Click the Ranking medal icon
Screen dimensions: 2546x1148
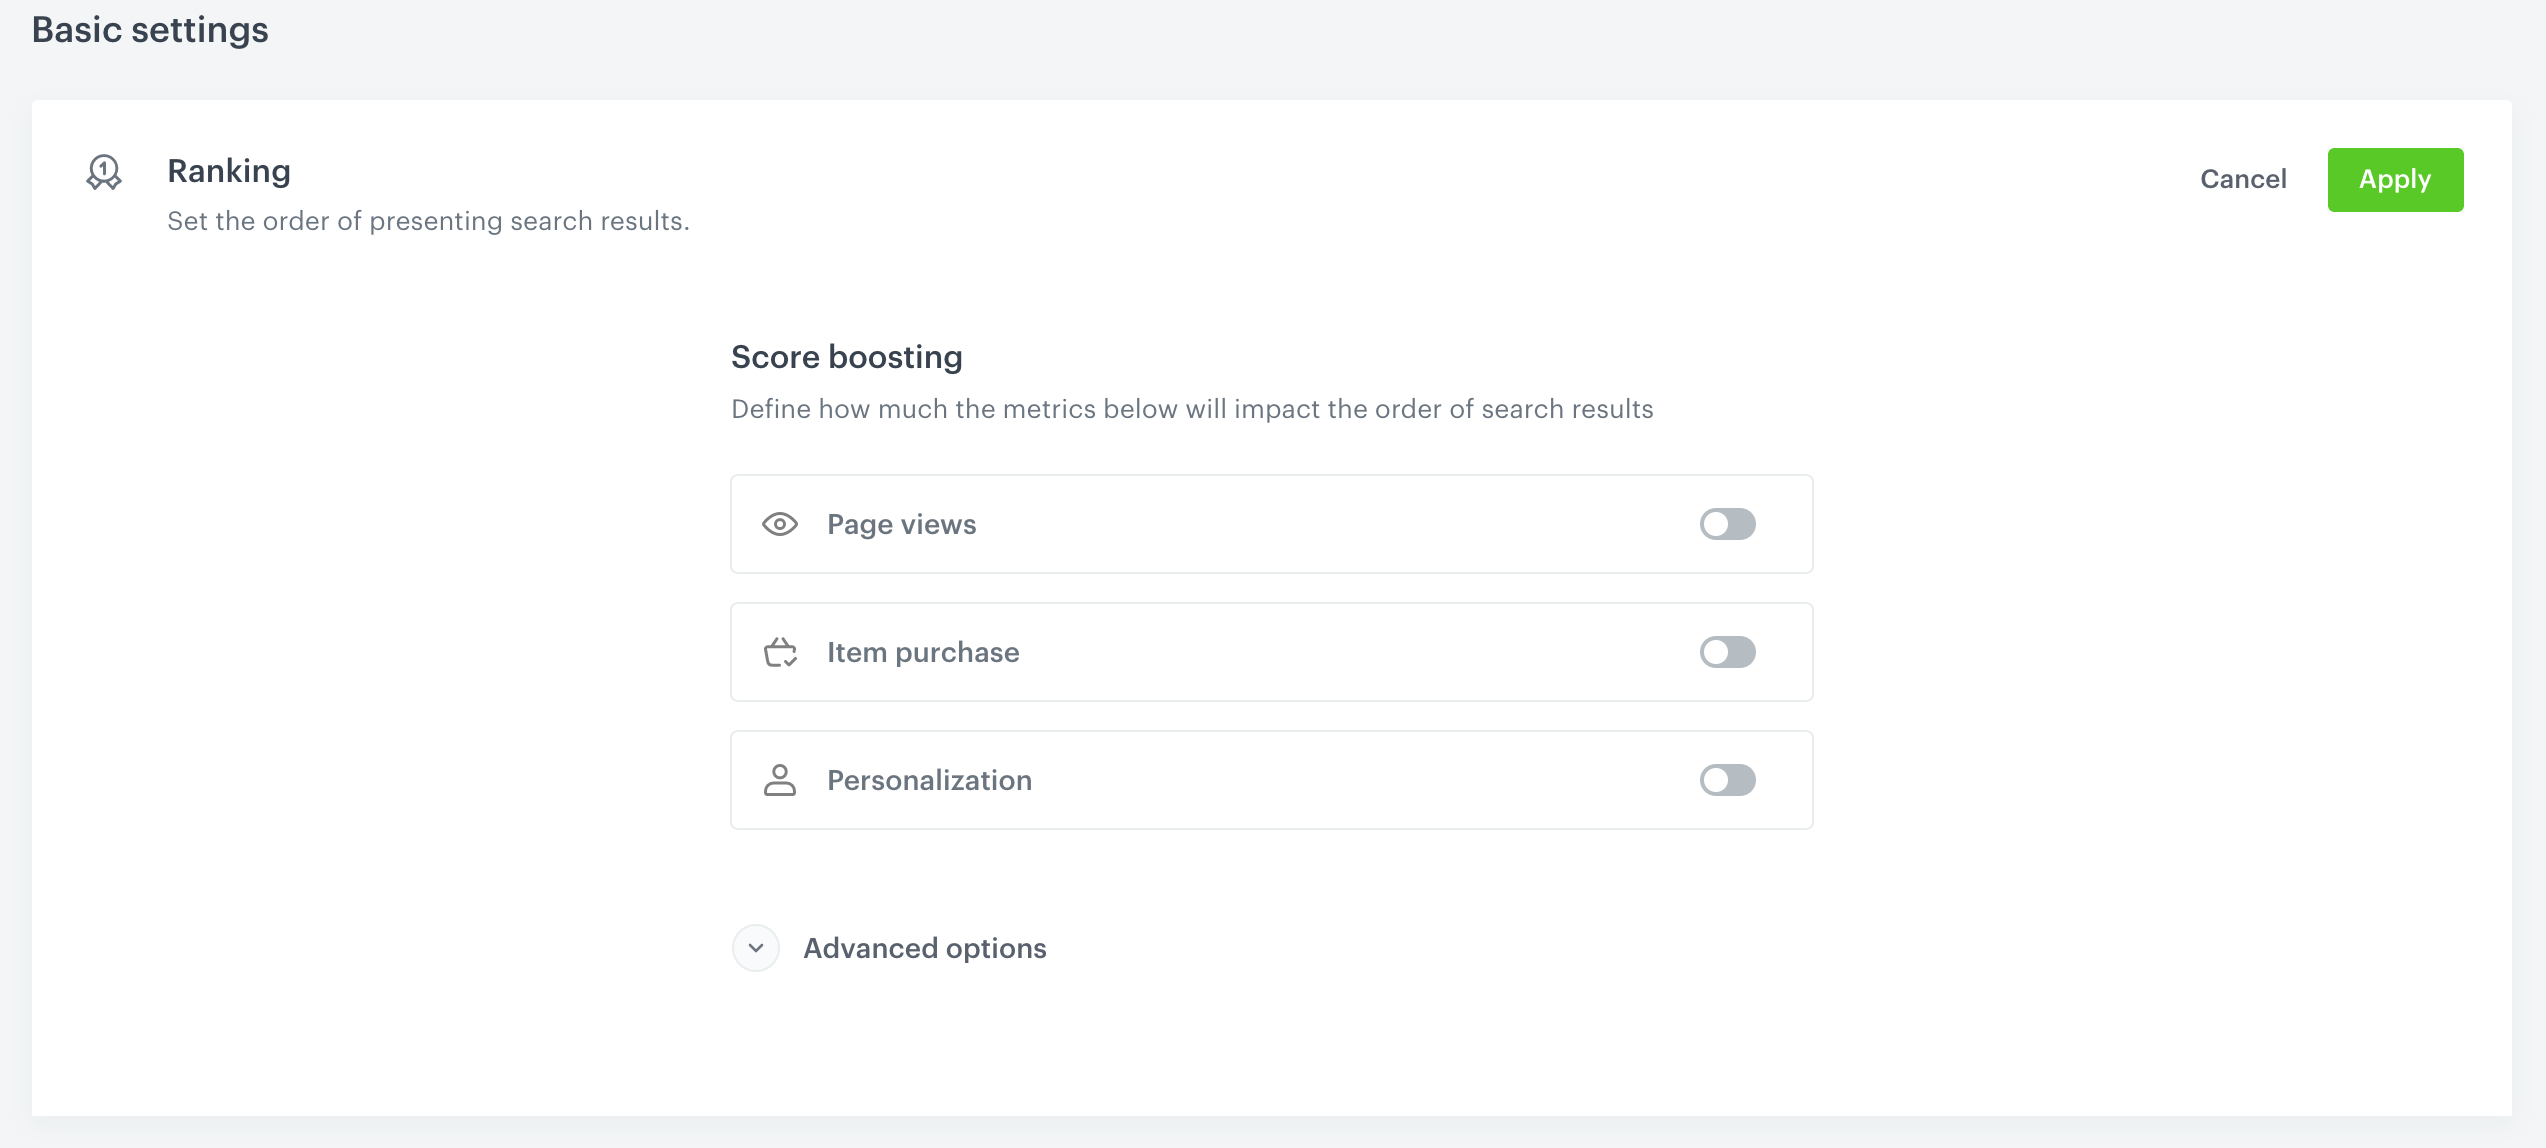pyautogui.click(x=104, y=172)
